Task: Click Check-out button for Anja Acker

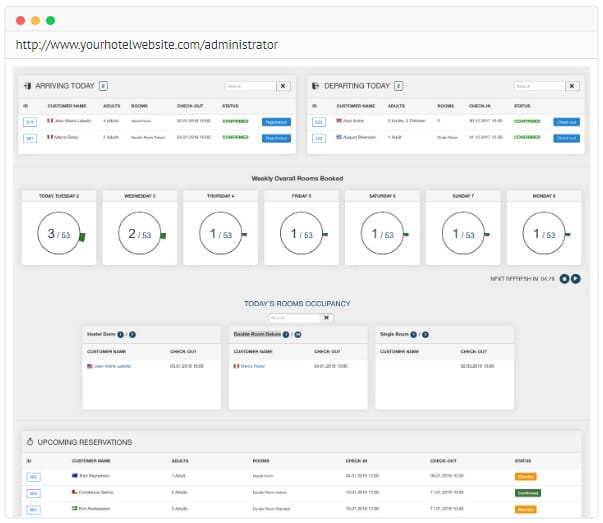Action: (x=566, y=122)
